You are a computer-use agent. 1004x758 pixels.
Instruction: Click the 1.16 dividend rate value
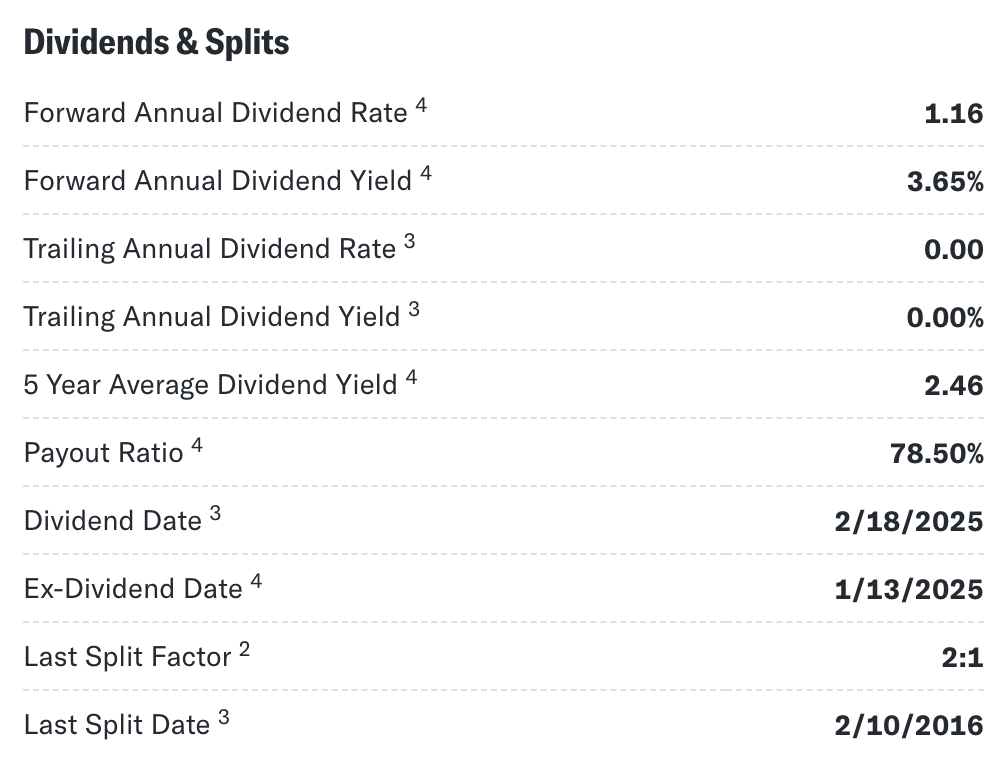pos(953,114)
